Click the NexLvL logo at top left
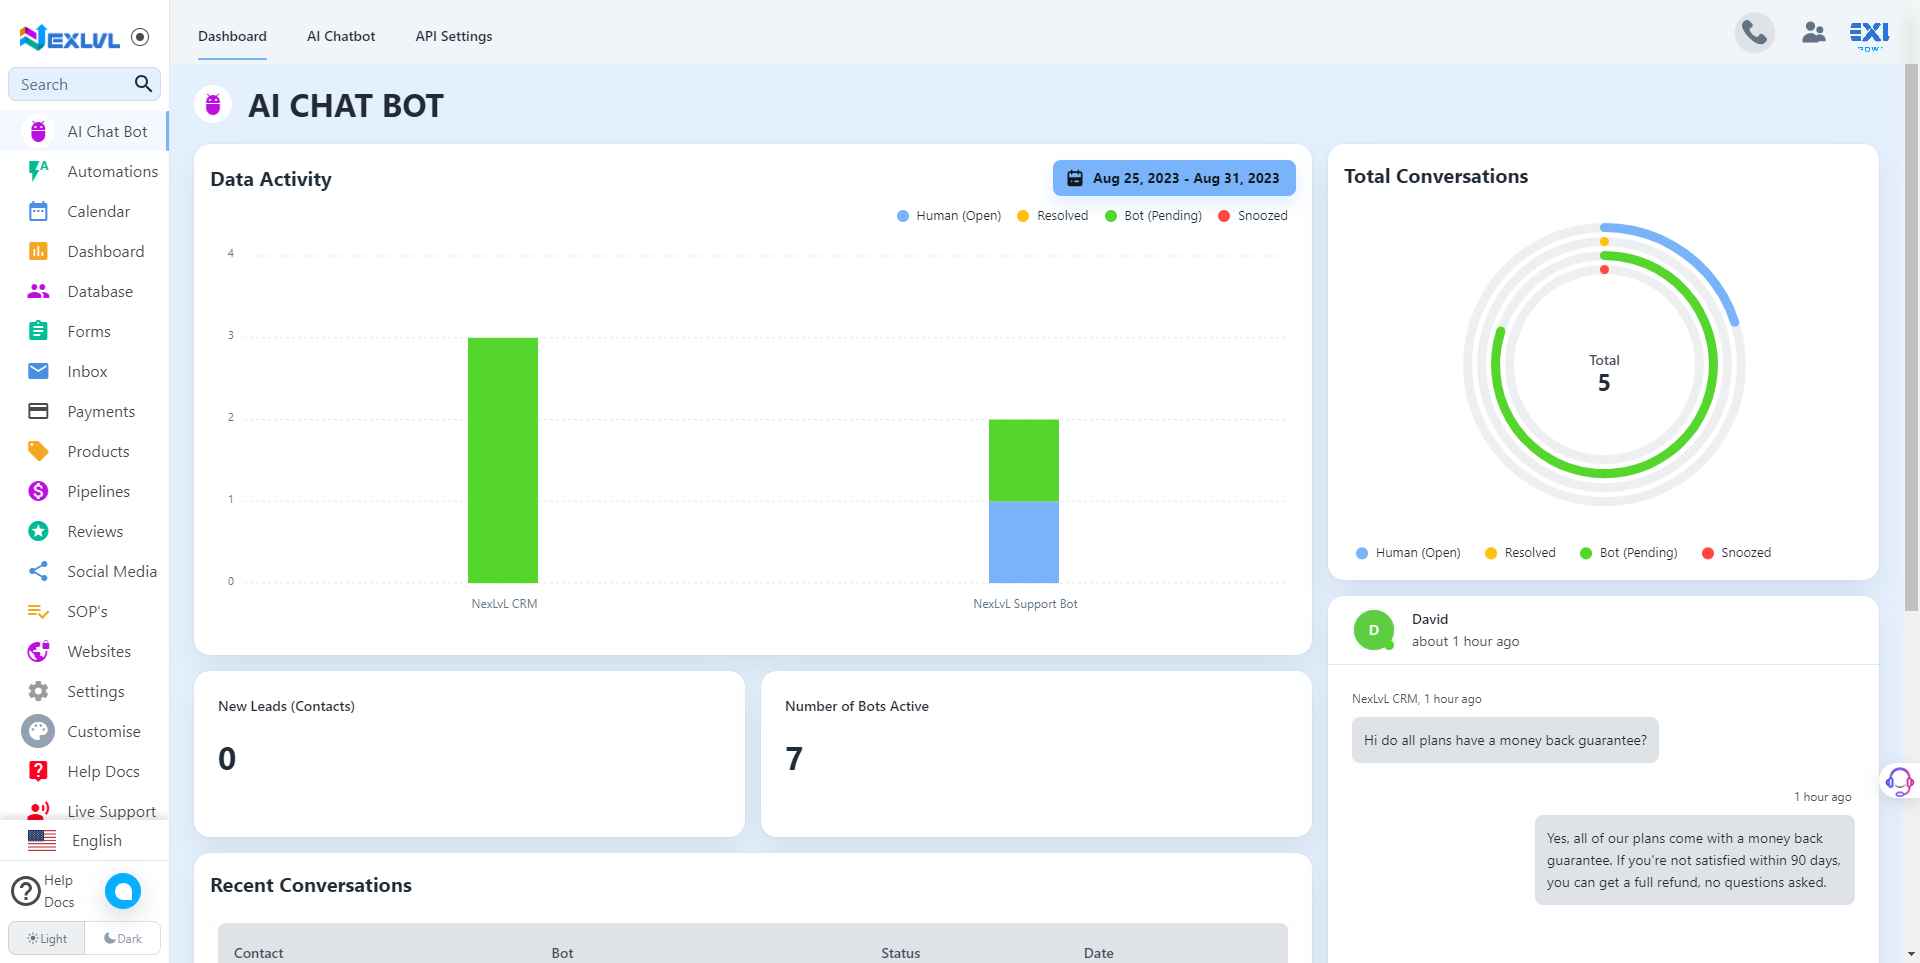1920x963 pixels. (69, 38)
